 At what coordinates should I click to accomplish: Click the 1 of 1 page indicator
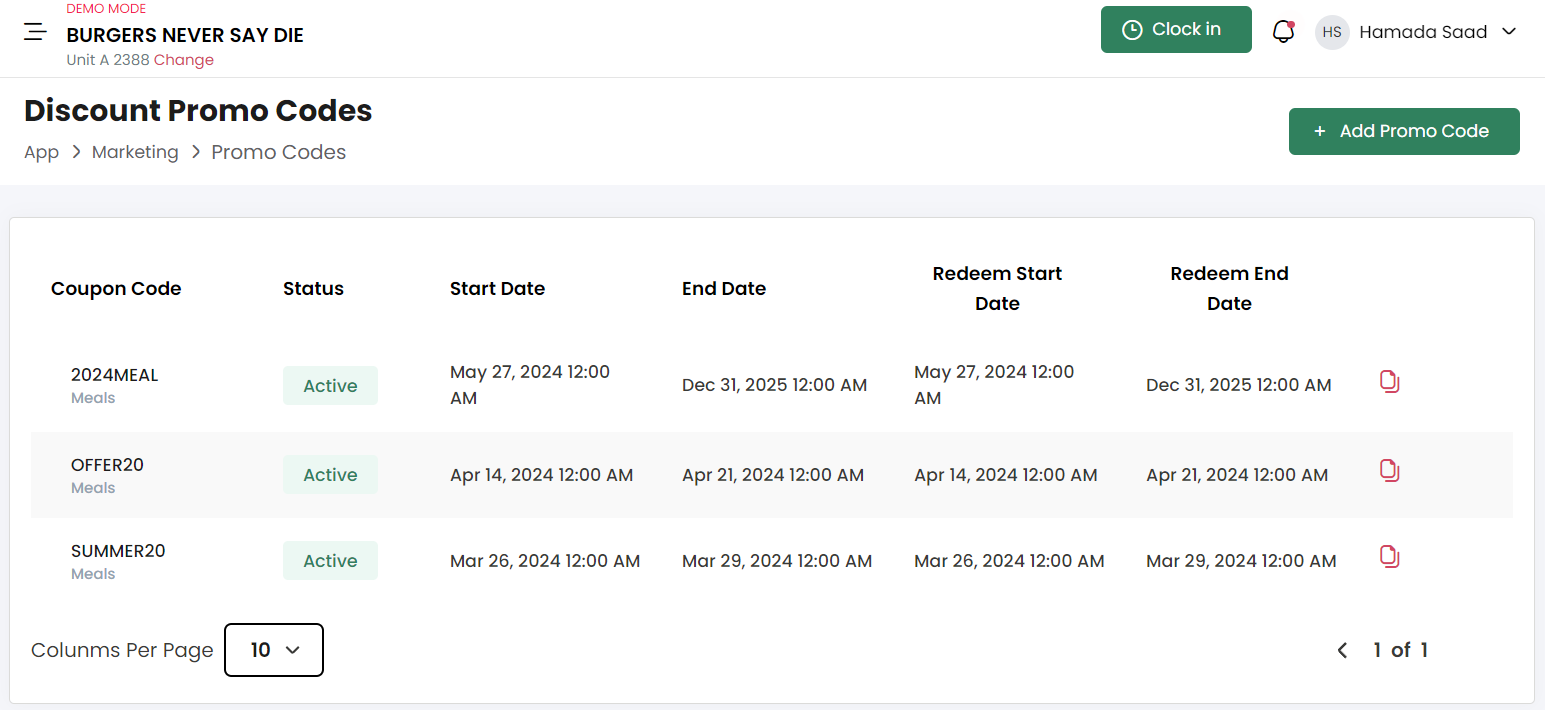pyautogui.click(x=1400, y=650)
